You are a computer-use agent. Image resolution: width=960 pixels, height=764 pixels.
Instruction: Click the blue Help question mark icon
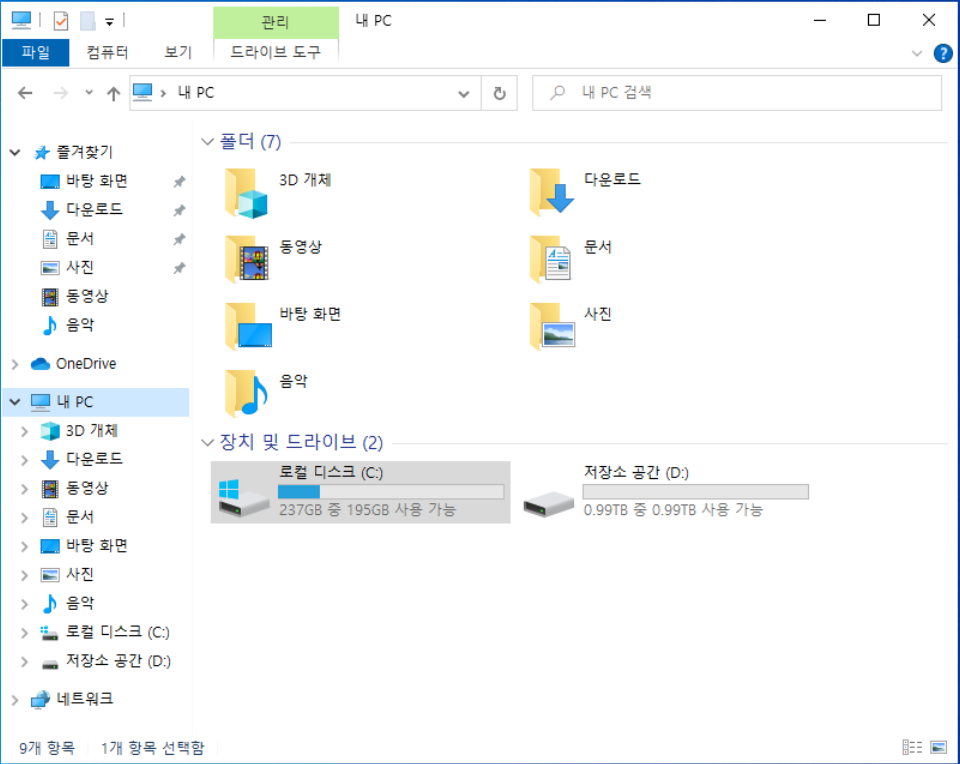(941, 53)
